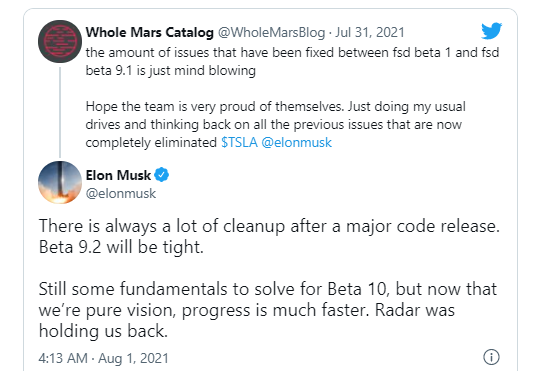The image size is (544, 371).
Task: Click the 4:13 AM · Aug 1, 2021 timestamp
Action: click(x=103, y=358)
